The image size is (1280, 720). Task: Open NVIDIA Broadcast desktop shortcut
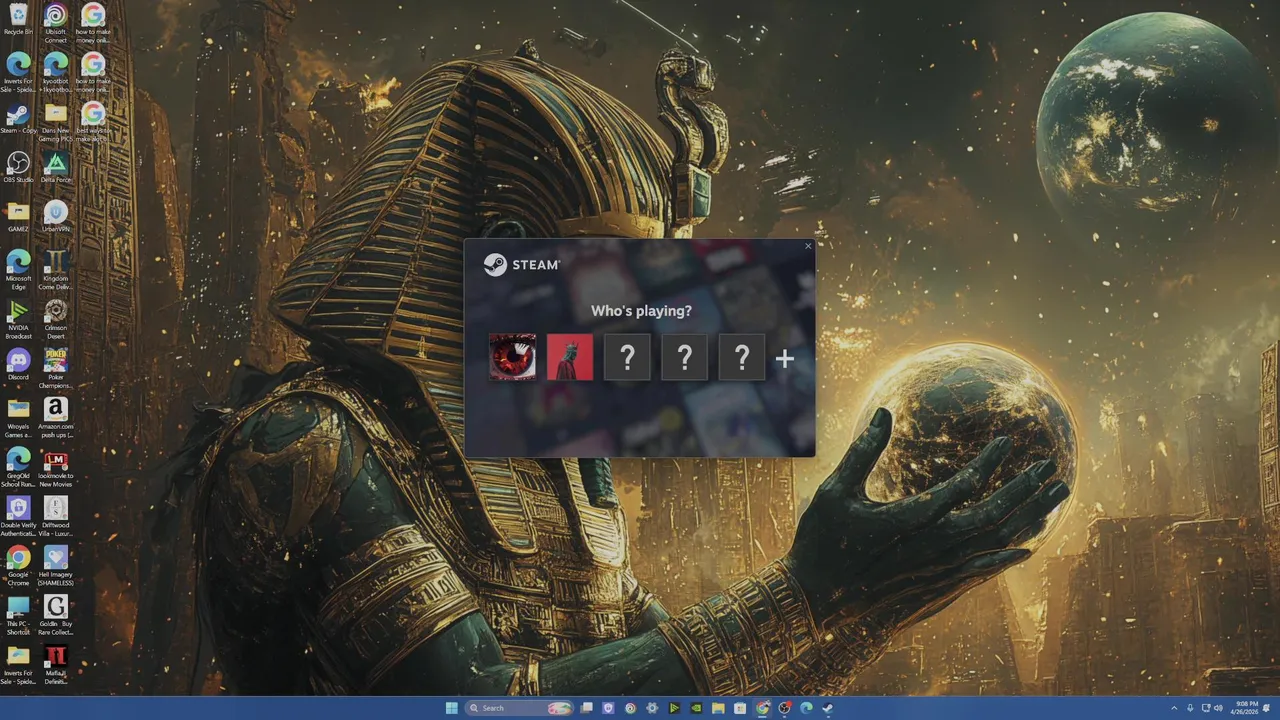(18, 319)
